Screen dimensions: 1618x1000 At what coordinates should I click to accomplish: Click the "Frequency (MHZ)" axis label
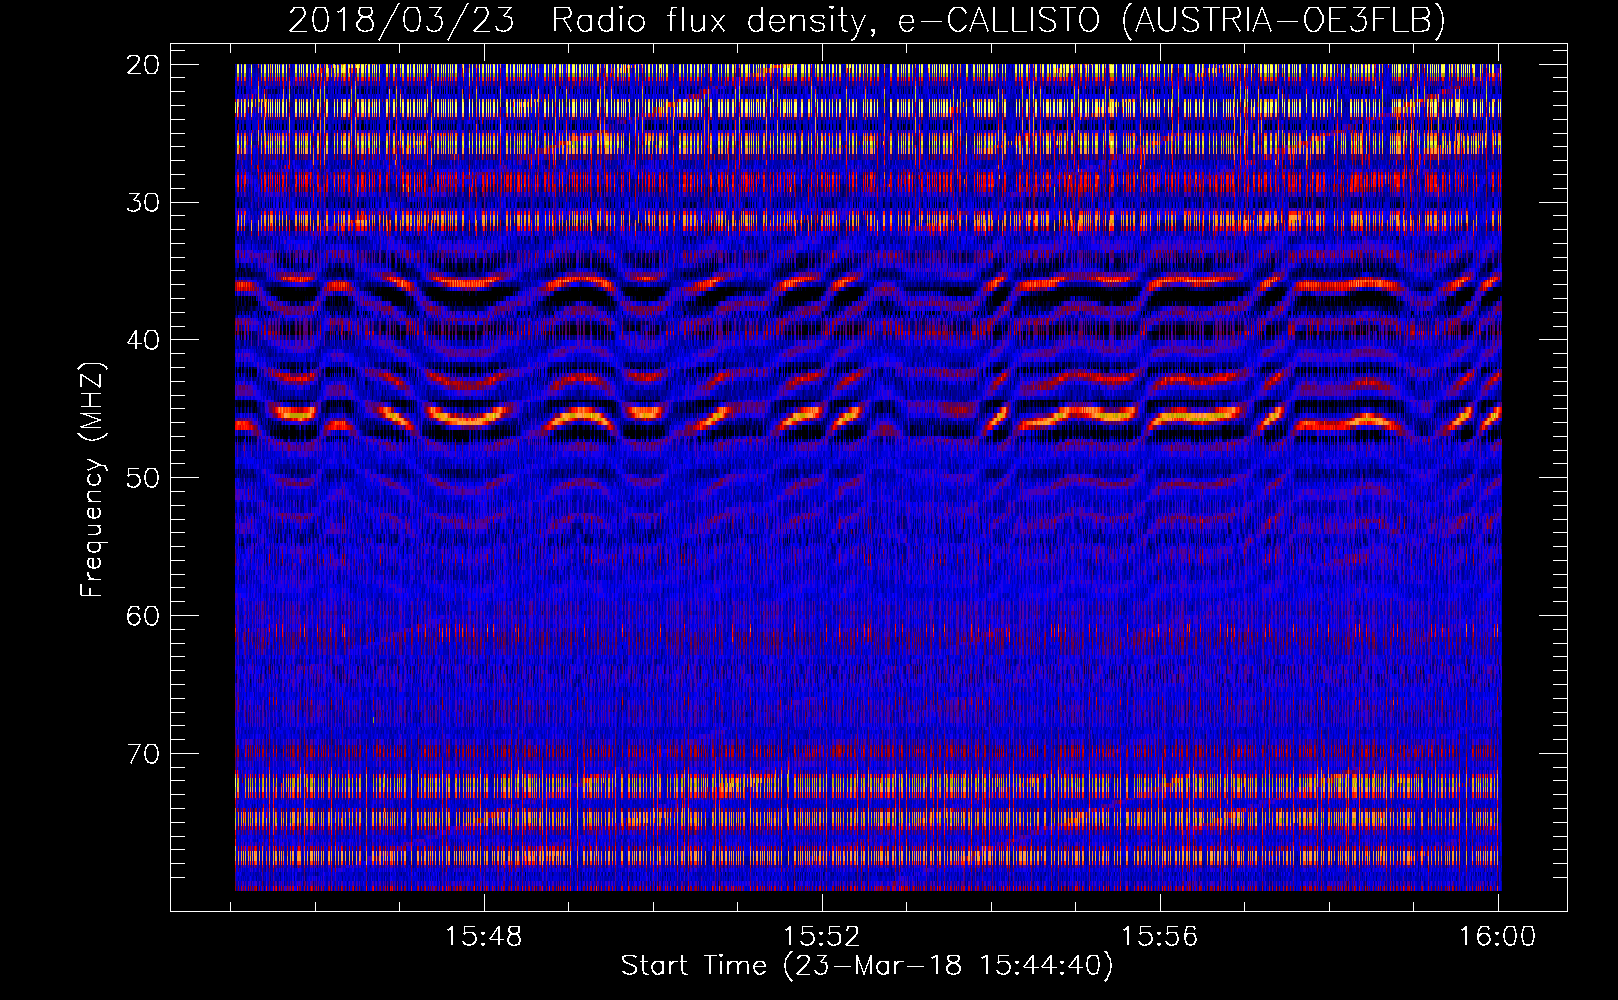(x=92, y=480)
